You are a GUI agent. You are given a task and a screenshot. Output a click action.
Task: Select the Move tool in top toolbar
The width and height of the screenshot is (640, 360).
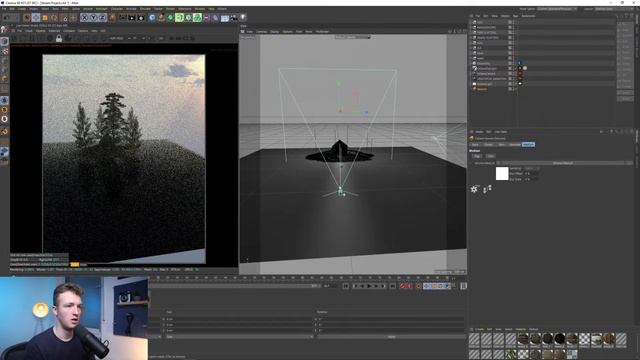coord(36,18)
